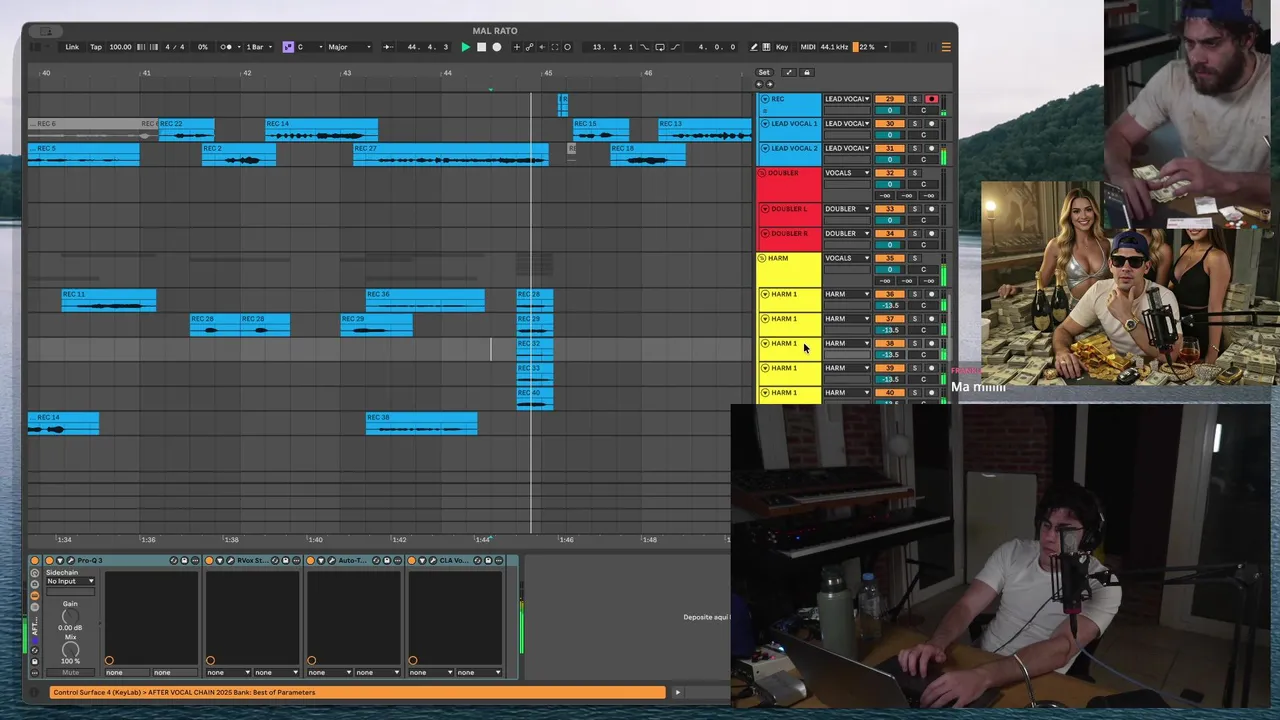The height and width of the screenshot is (720, 1280).
Task: Select the REC 14 clip on LEAD VOCAL 1
Action: 322,130
